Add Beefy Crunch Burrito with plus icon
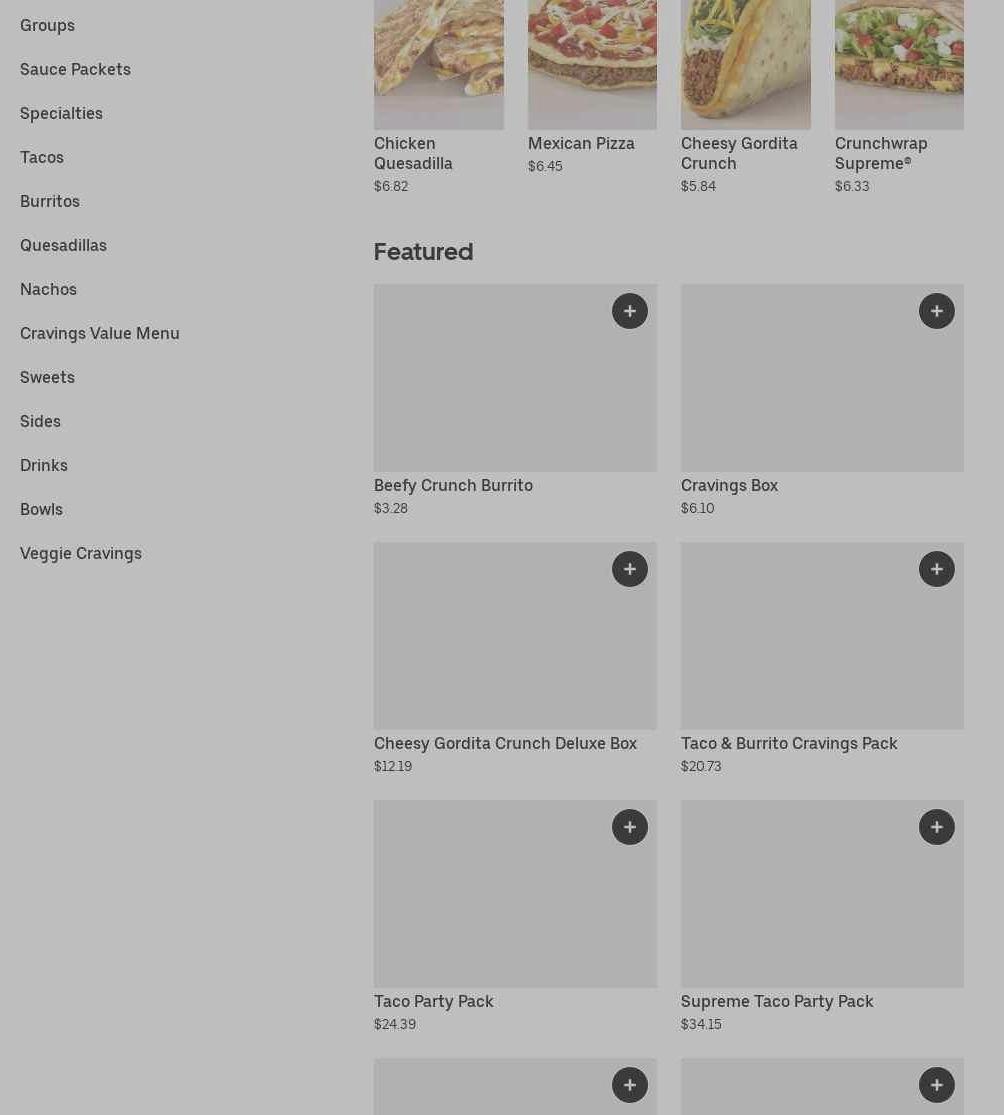This screenshot has height=1115, width=1004. click(x=629, y=311)
